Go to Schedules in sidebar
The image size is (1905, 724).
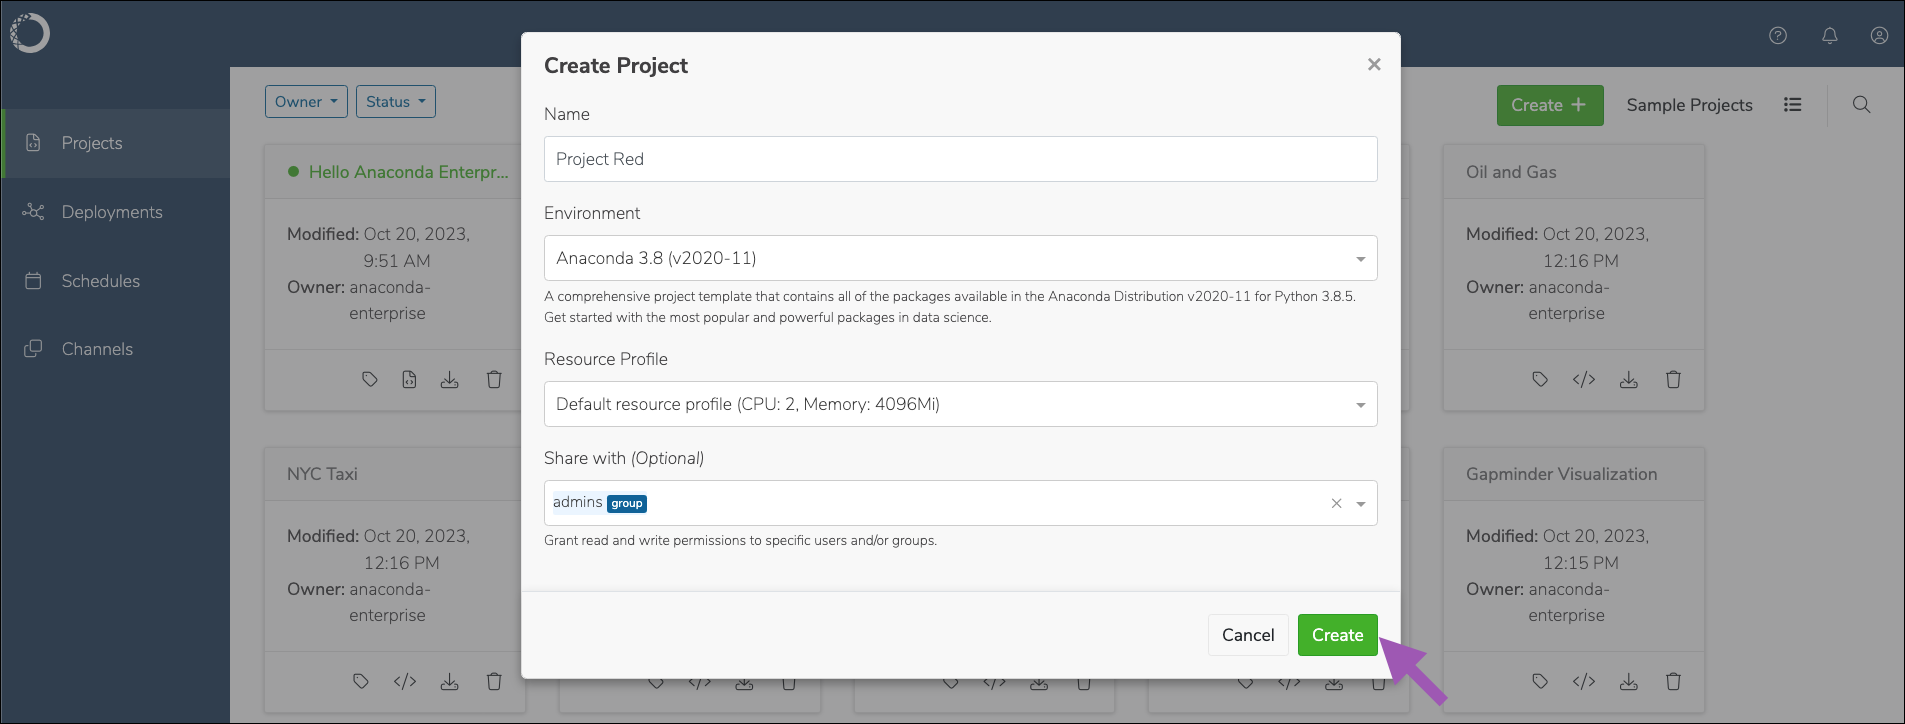[x=101, y=281]
